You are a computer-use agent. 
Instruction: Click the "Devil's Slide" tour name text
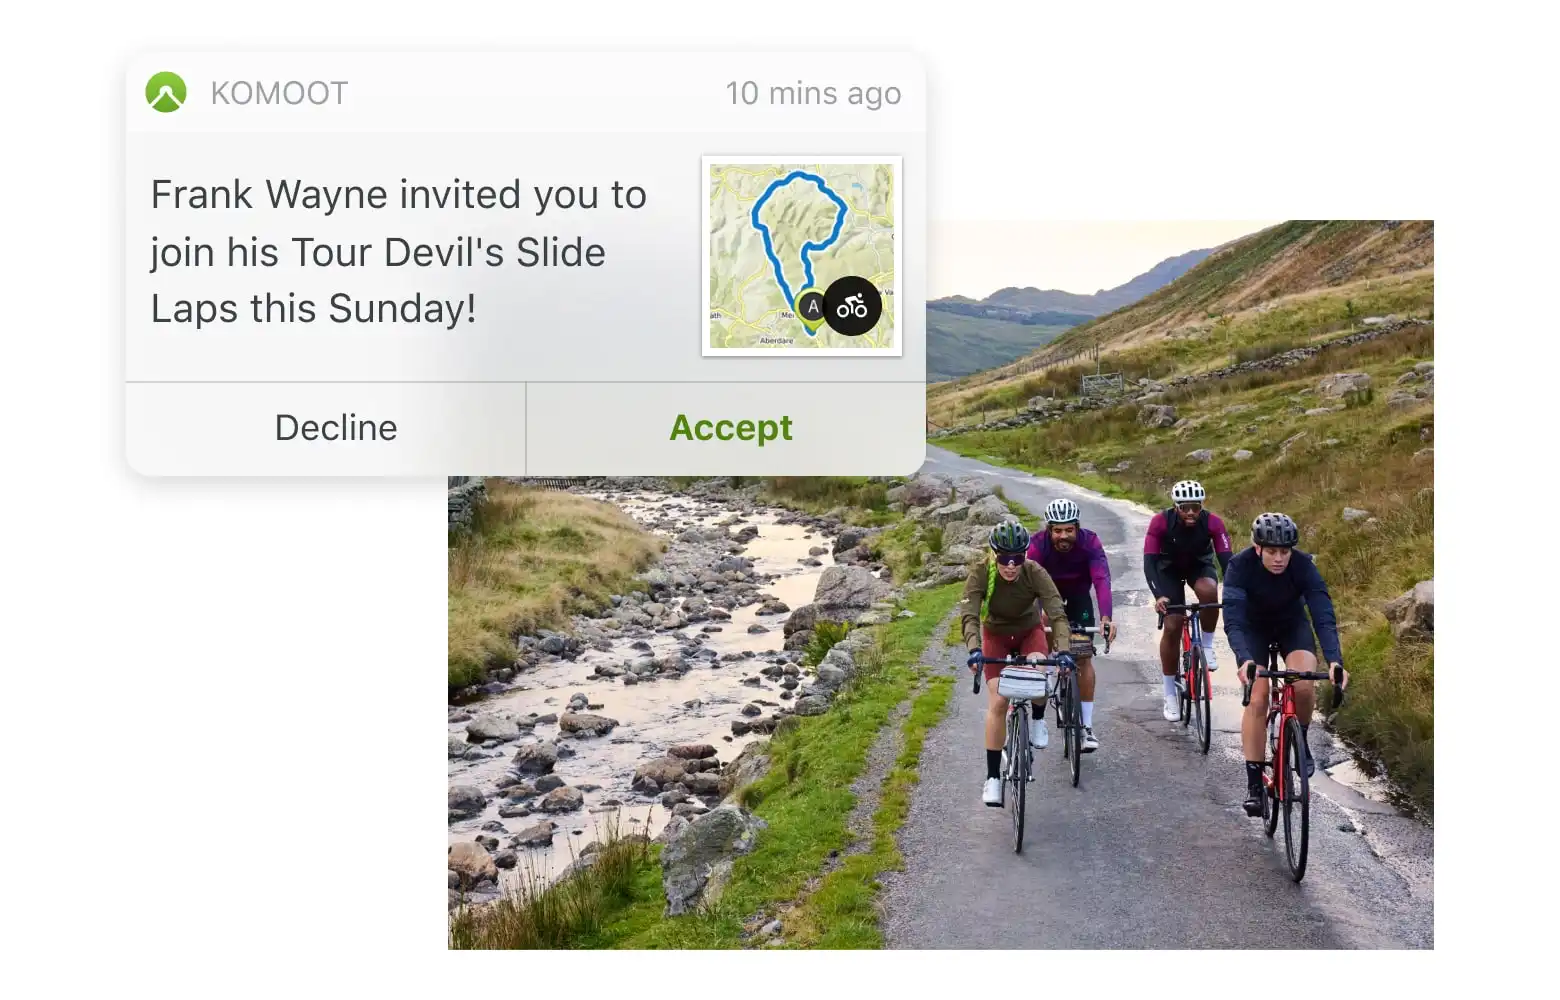(x=495, y=253)
